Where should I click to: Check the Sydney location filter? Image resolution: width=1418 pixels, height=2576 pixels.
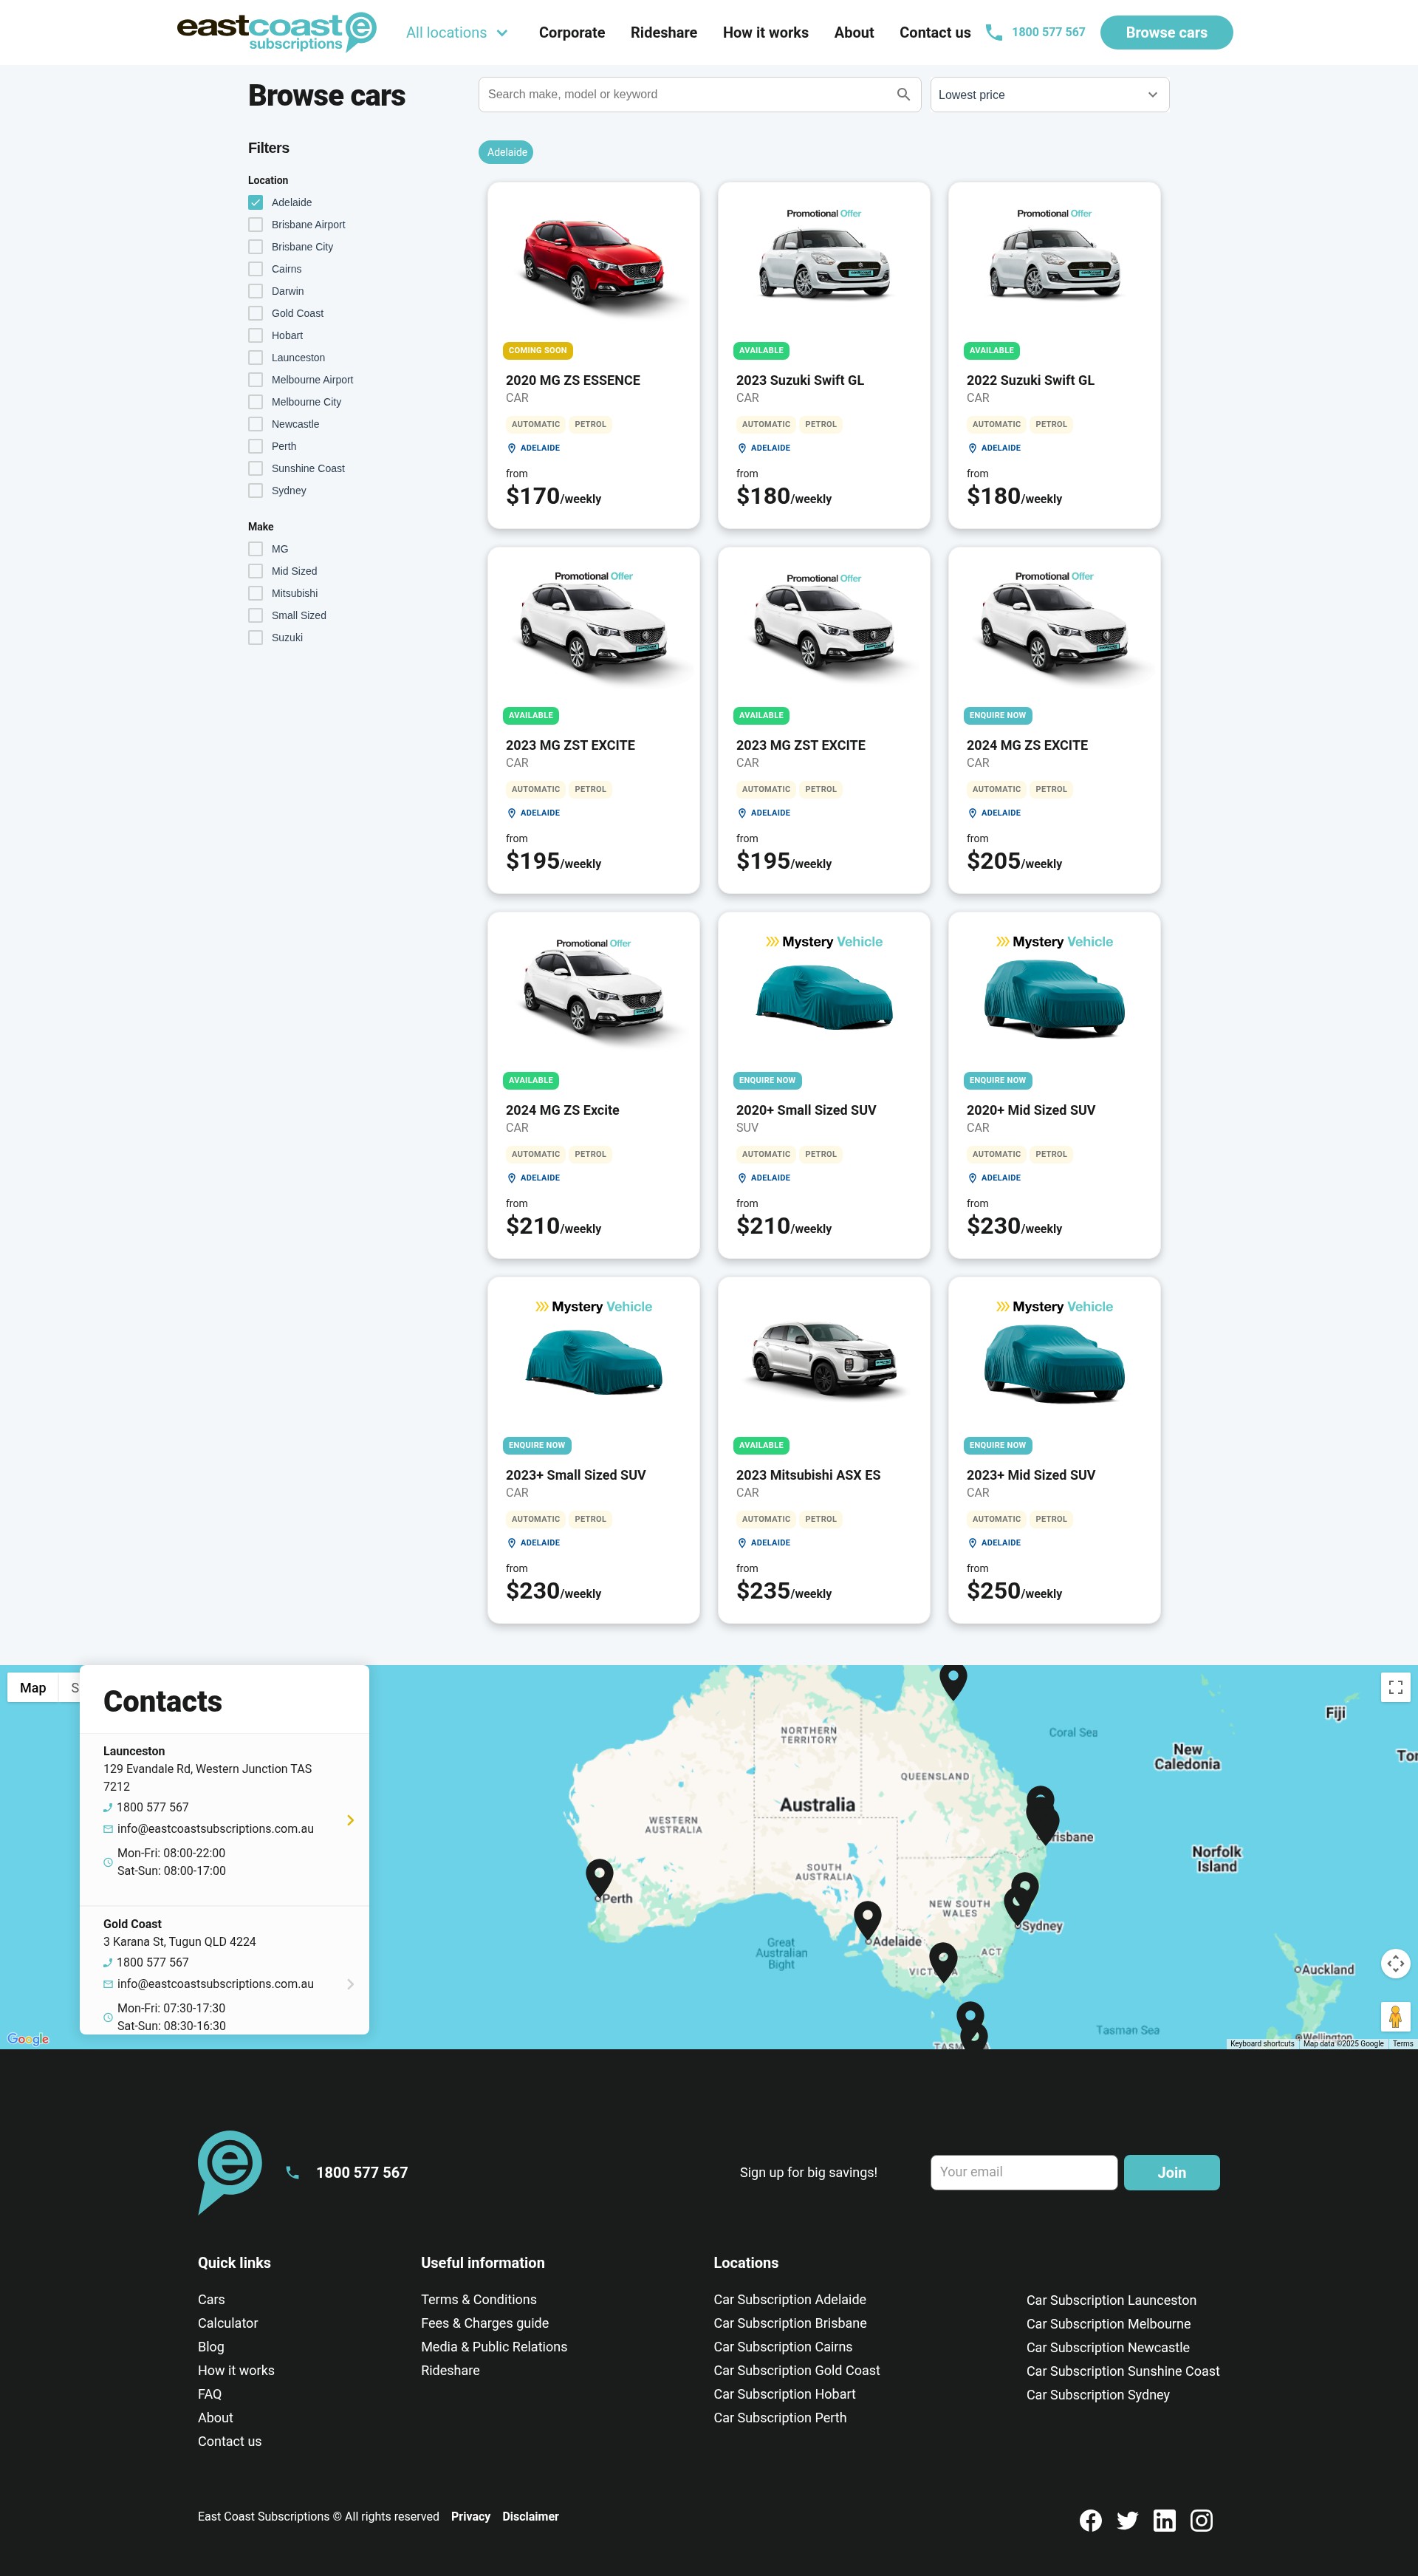coord(255,491)
